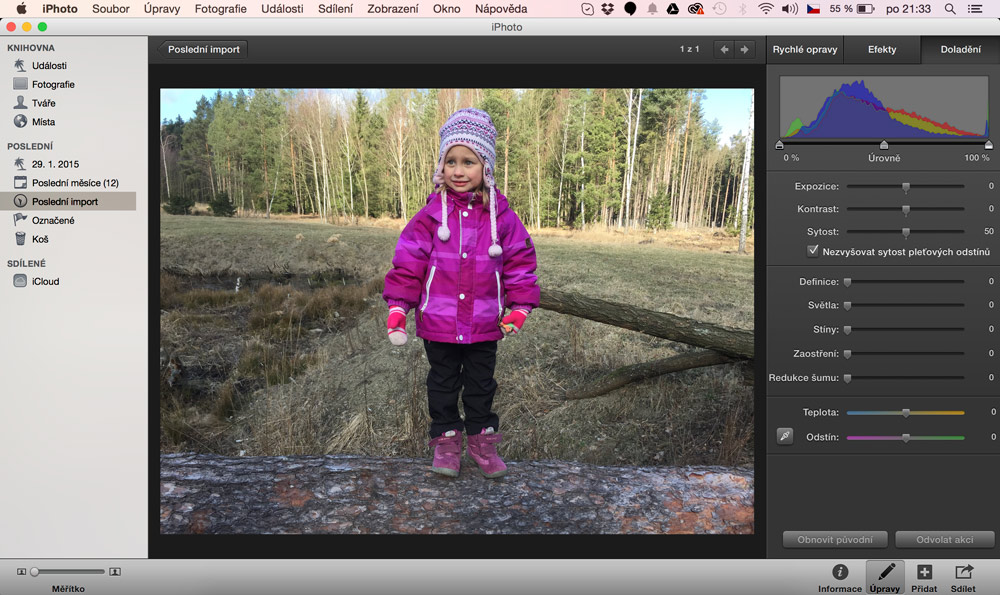Go to next photo with right arrow
1000x595 pixels.
(x=743, y=49)
